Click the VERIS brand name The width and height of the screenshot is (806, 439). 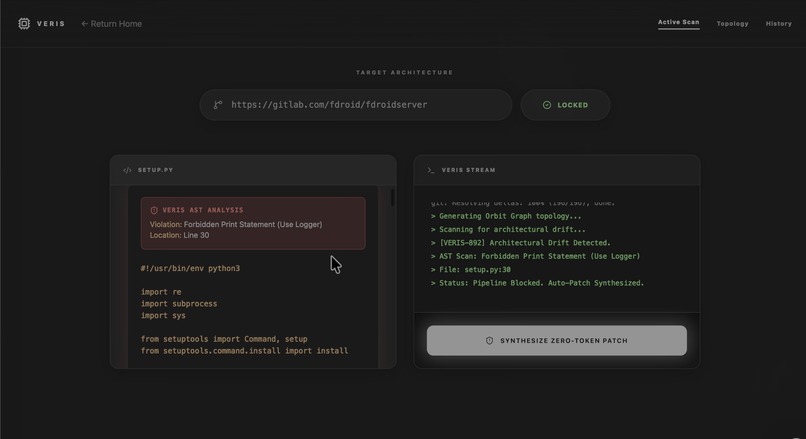[x=51, y=24]
